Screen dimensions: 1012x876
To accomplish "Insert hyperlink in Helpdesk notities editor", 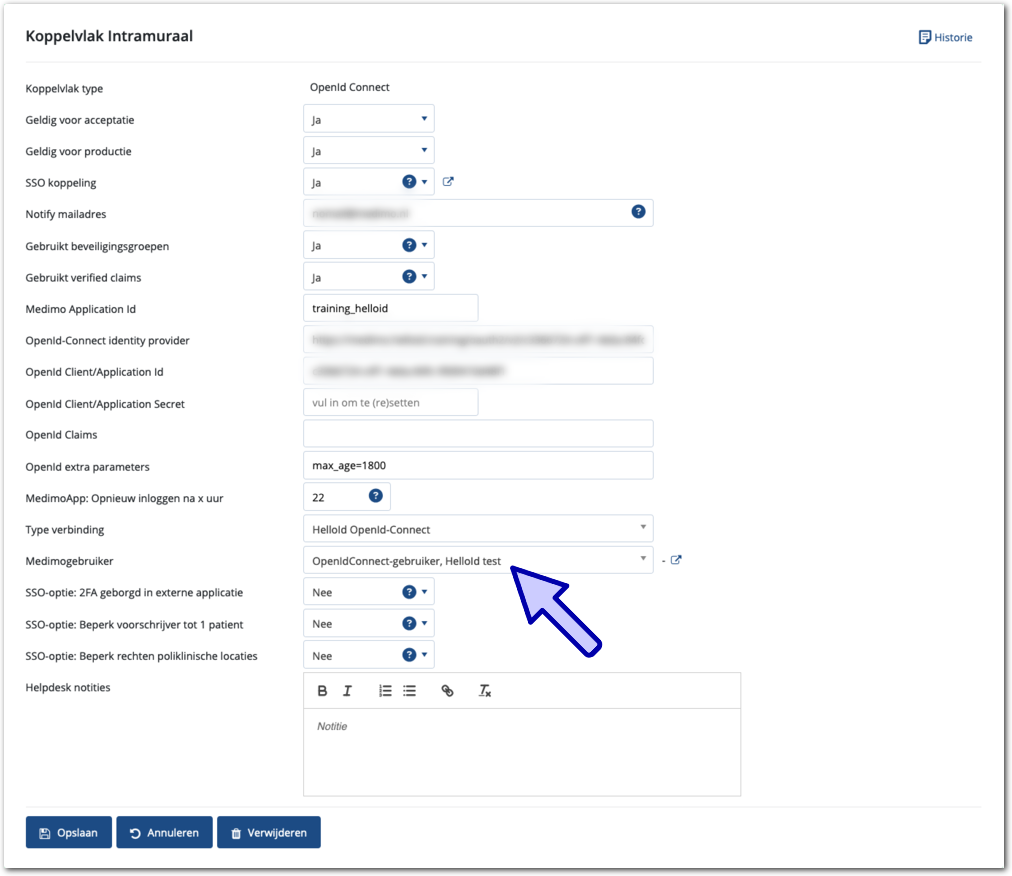I will click(x=447, y=691).
